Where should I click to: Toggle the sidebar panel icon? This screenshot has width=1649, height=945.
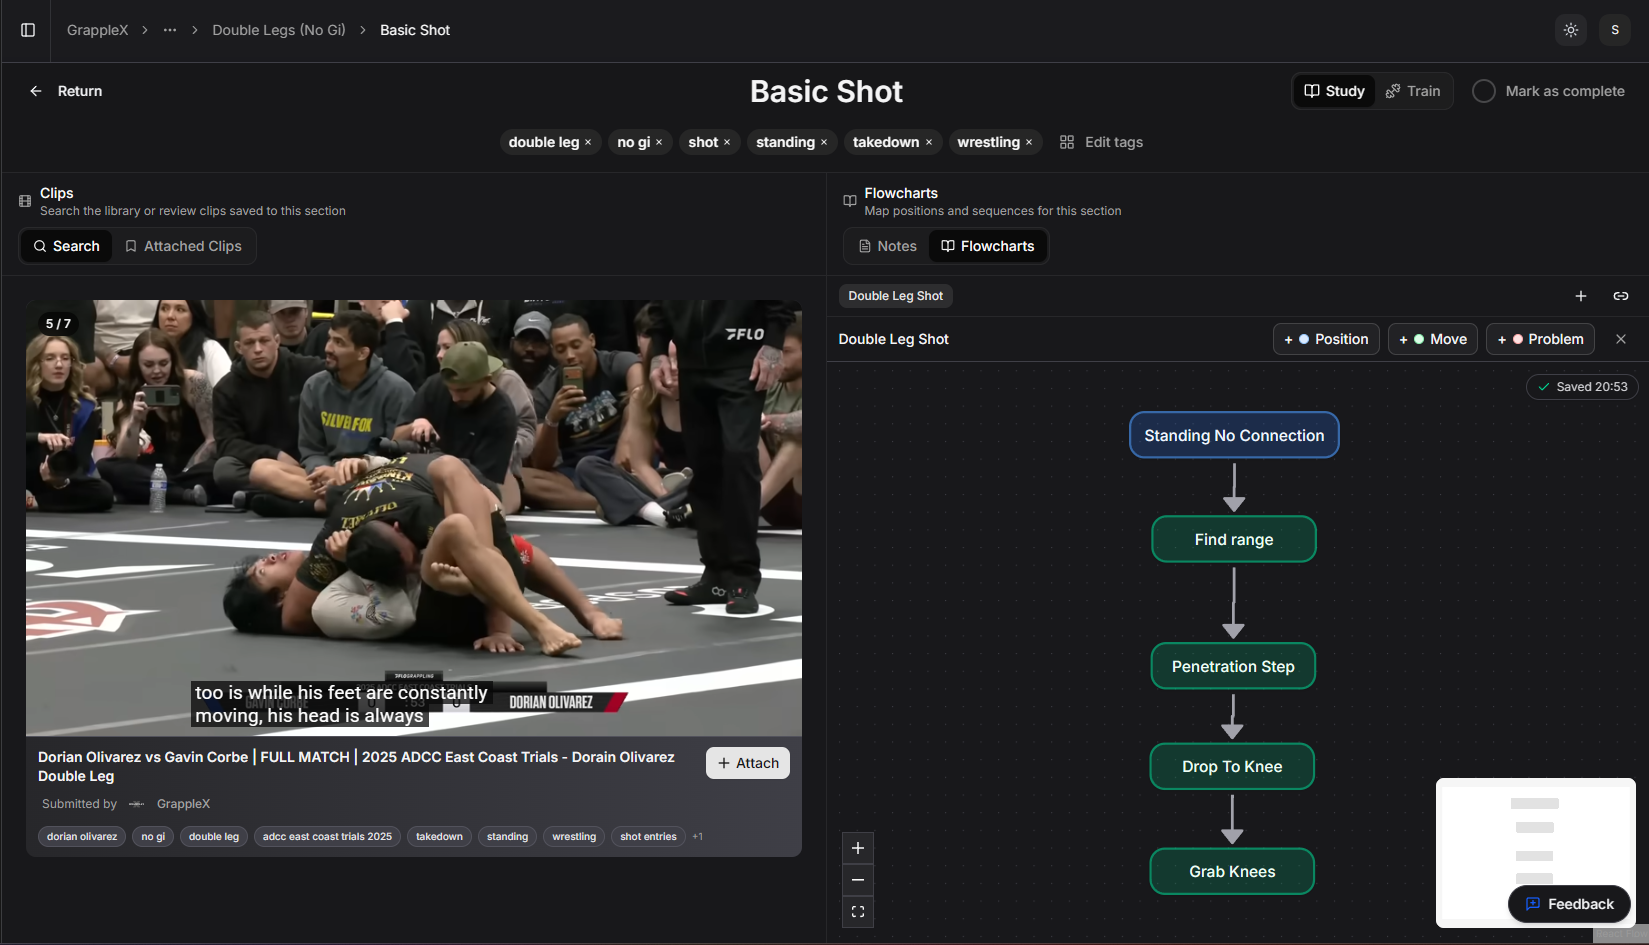click(x=28, y=30)
